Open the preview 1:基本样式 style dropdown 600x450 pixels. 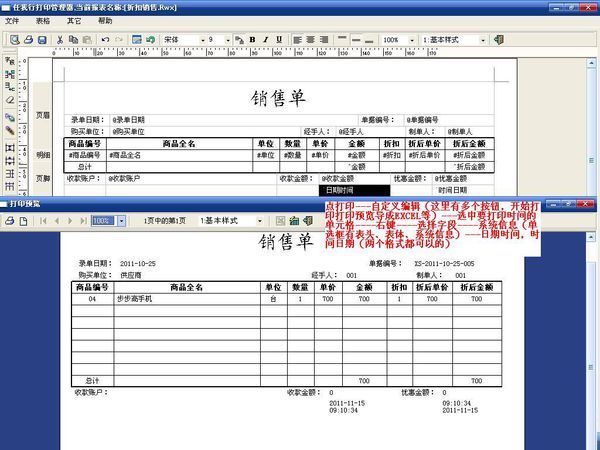pyautogui.click(x=259, y=221)
